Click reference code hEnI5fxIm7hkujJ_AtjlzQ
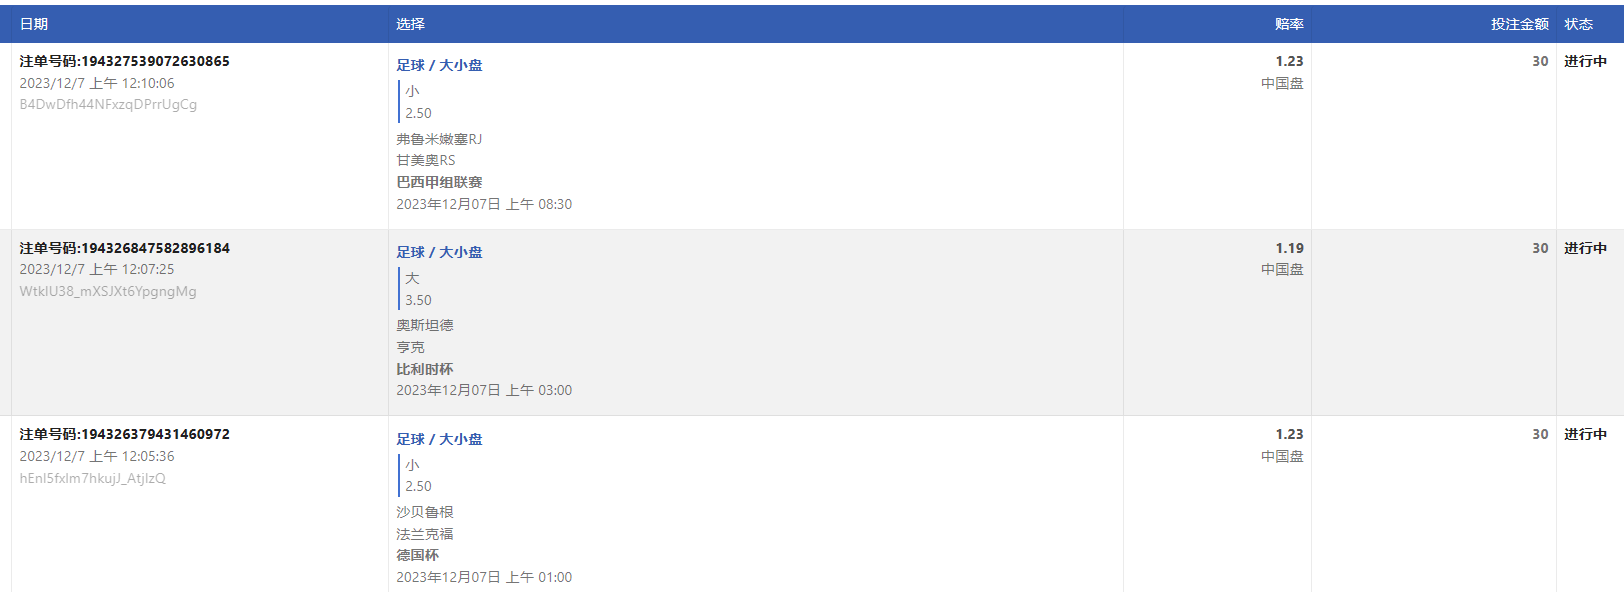 click(x=93, y=478)
